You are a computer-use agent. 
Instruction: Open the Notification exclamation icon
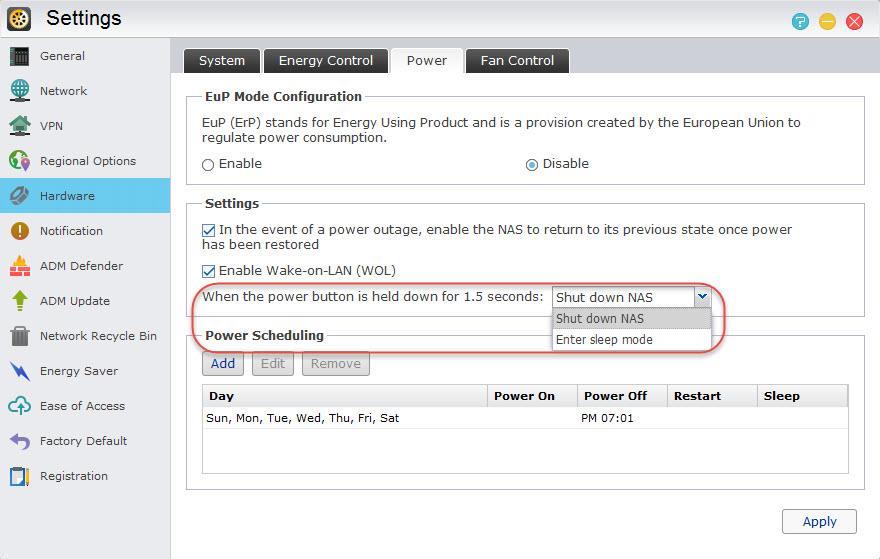point(20,231)
